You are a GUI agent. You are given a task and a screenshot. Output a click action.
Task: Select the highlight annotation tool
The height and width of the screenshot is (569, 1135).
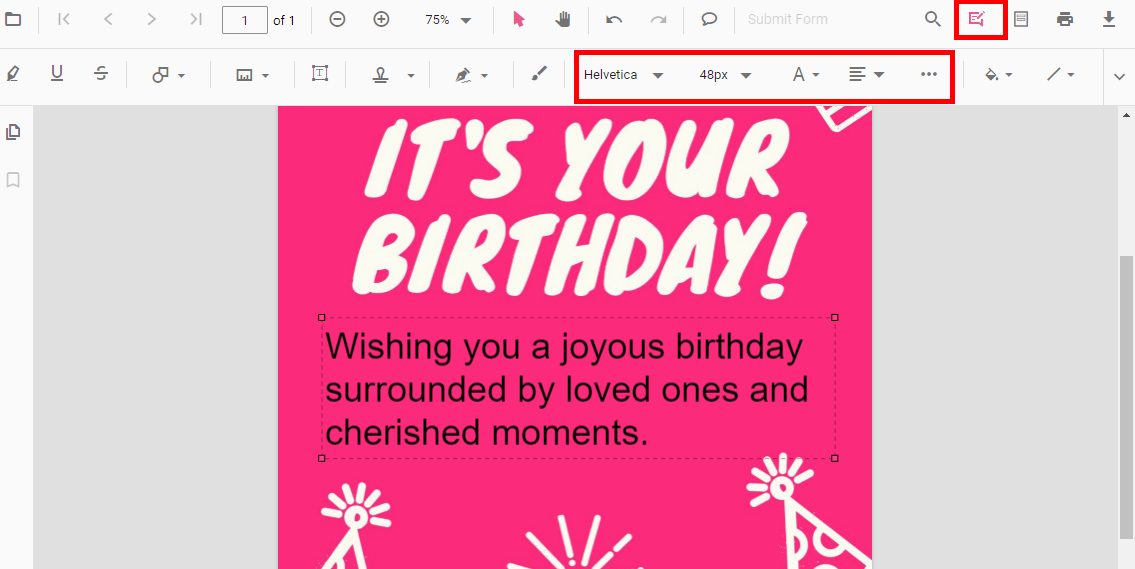pos(13,74)
